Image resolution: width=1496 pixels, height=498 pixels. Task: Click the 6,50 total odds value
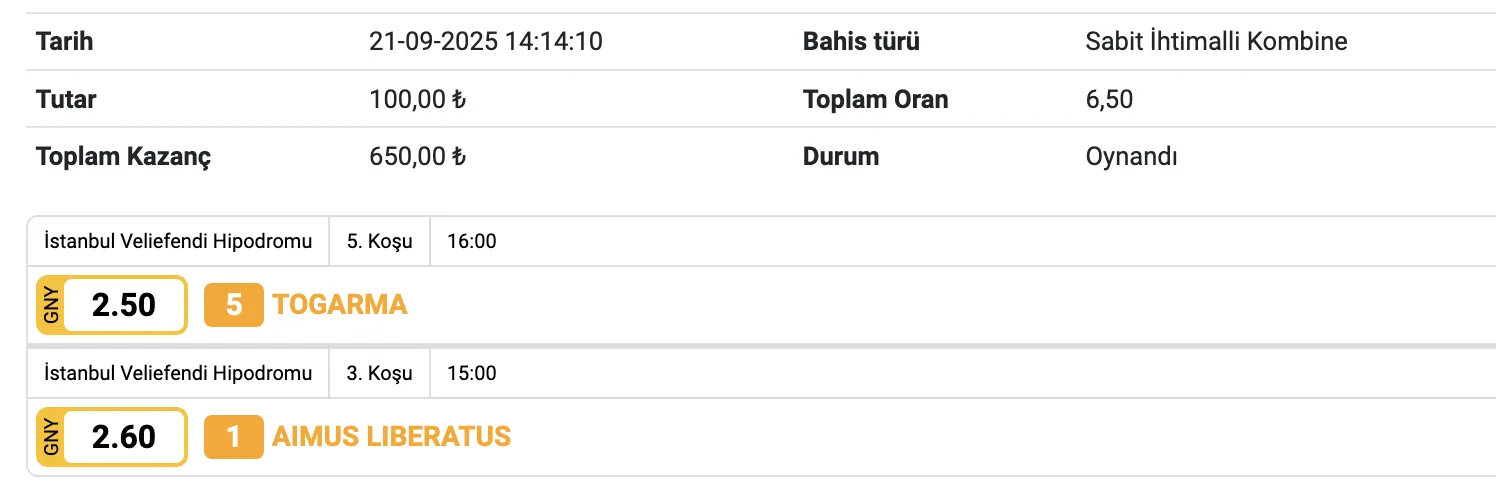pos(1109,100)
